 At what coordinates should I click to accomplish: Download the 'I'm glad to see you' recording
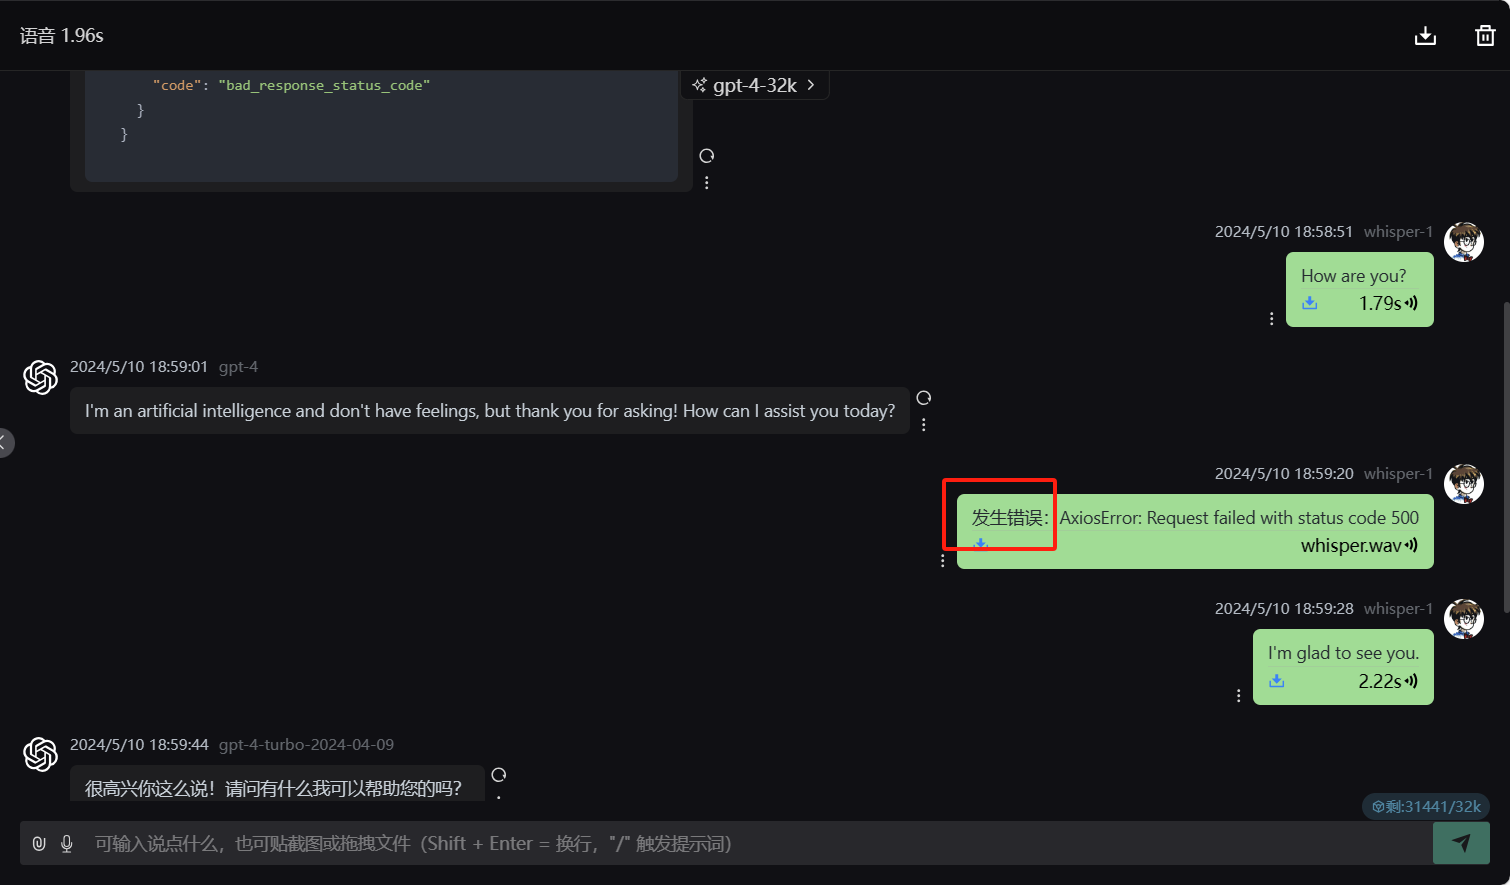click(x=1277, y=681)
